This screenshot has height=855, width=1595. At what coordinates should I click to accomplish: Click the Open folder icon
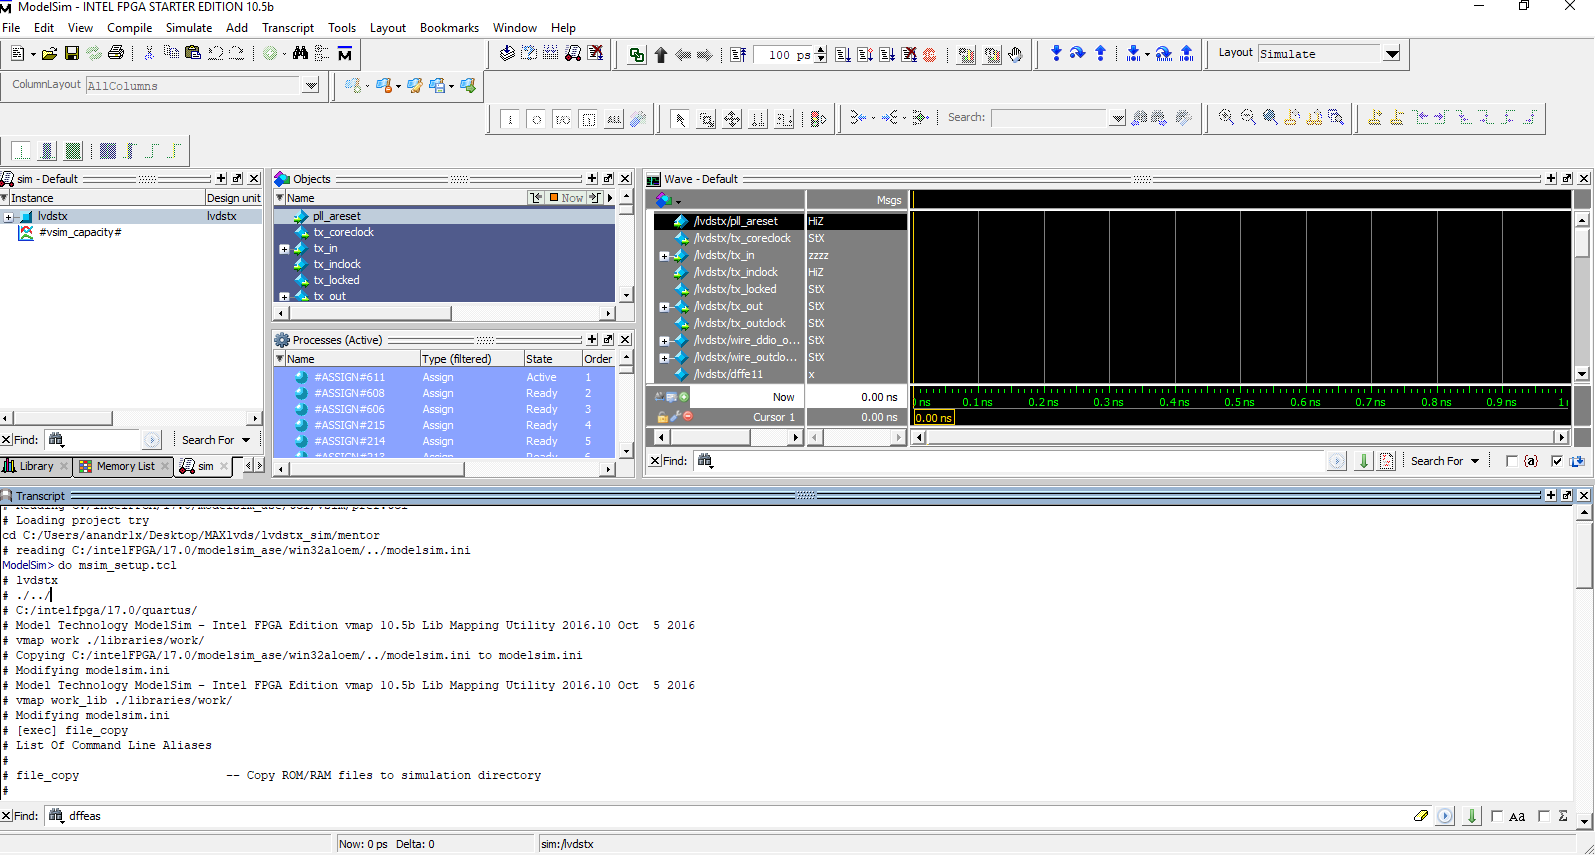(x=49, y=53)
